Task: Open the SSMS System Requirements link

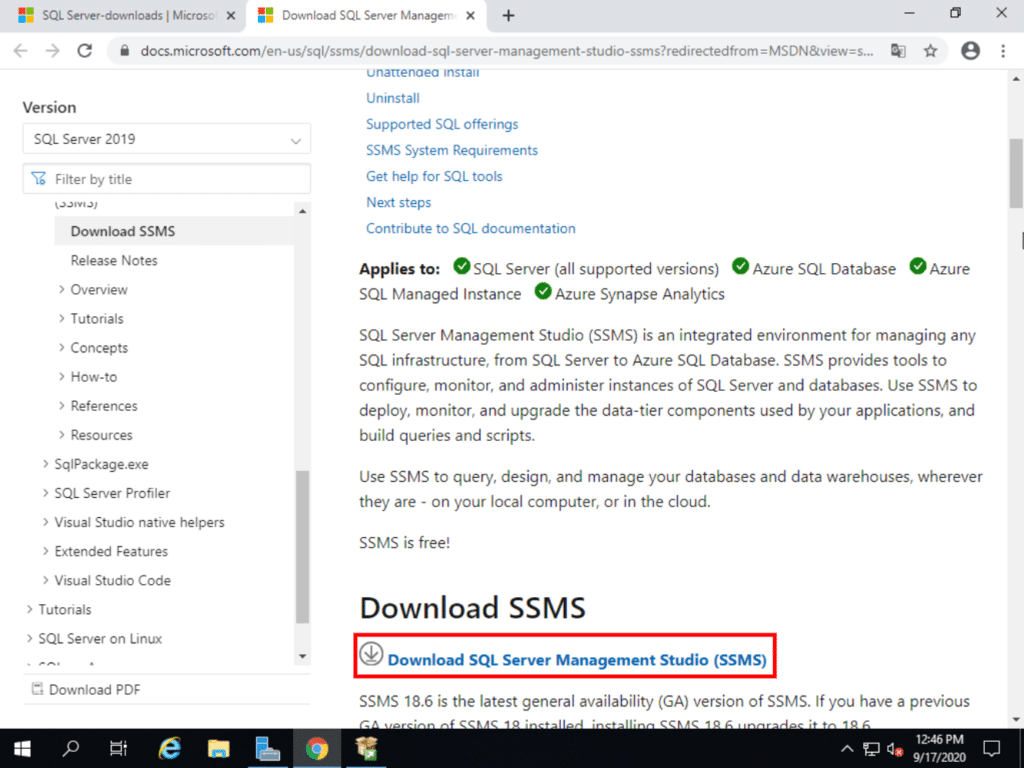Action: pyautogui.click(x=452, y=149)
